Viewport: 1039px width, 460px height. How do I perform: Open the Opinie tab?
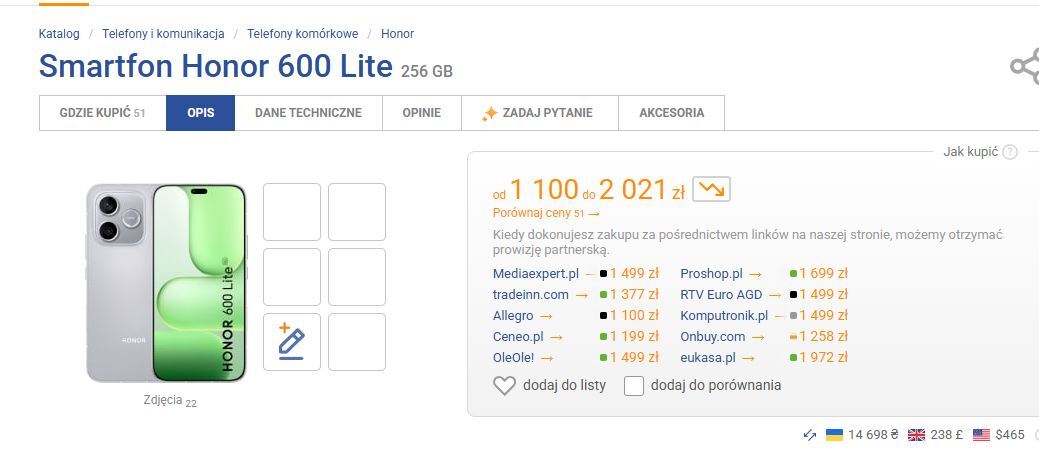click(x=421, y=113)
